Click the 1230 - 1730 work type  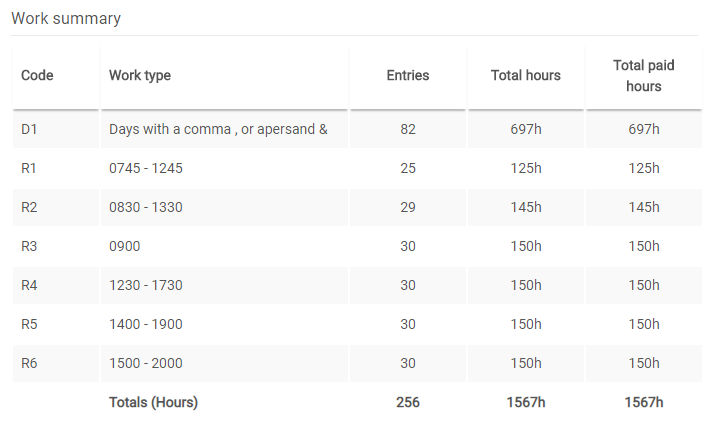point(146,285)
